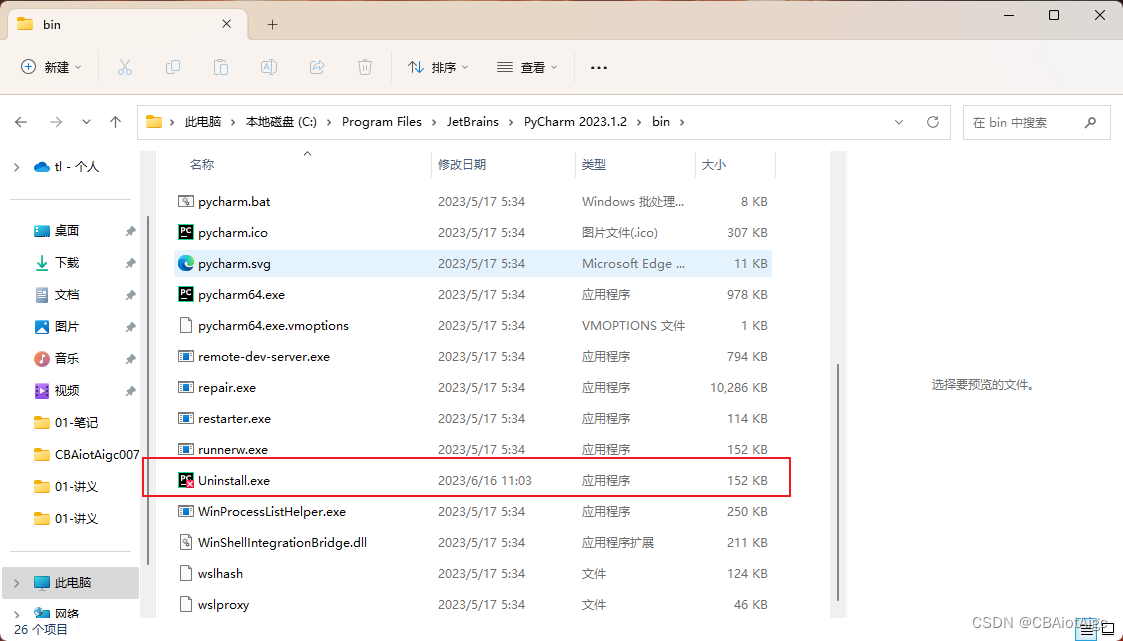
Task: Click the Cut scissors icon
Action: pos(125,67)
